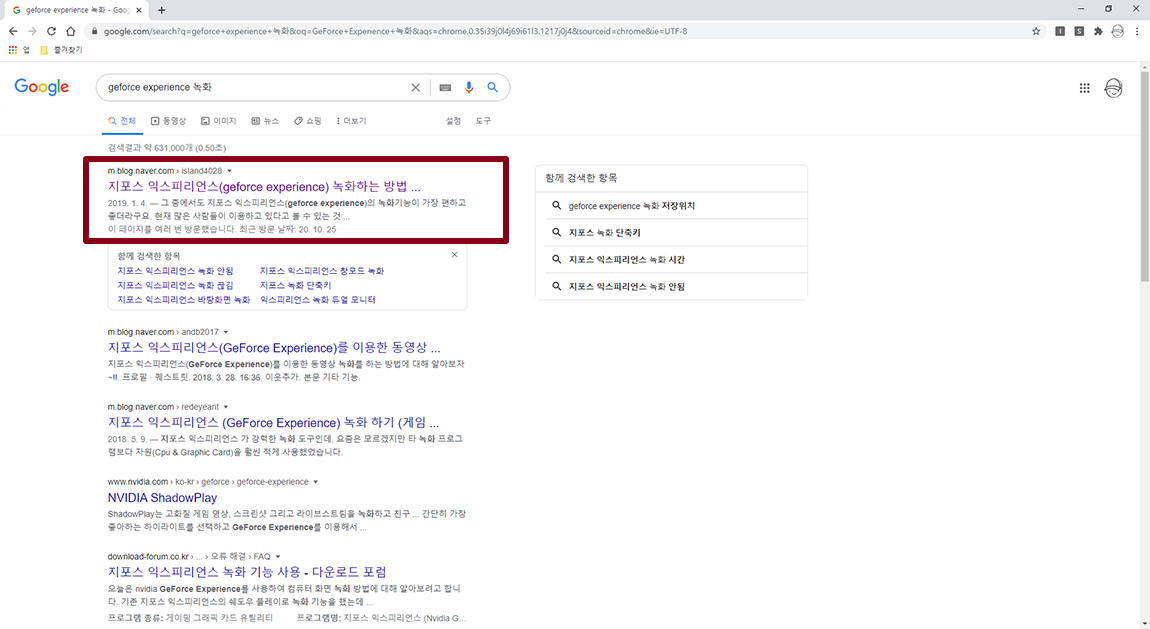Bookmark this page with the star icon
Image resolution: width=1150 pixels, height=629 pixels.
tap(1036, 32)
